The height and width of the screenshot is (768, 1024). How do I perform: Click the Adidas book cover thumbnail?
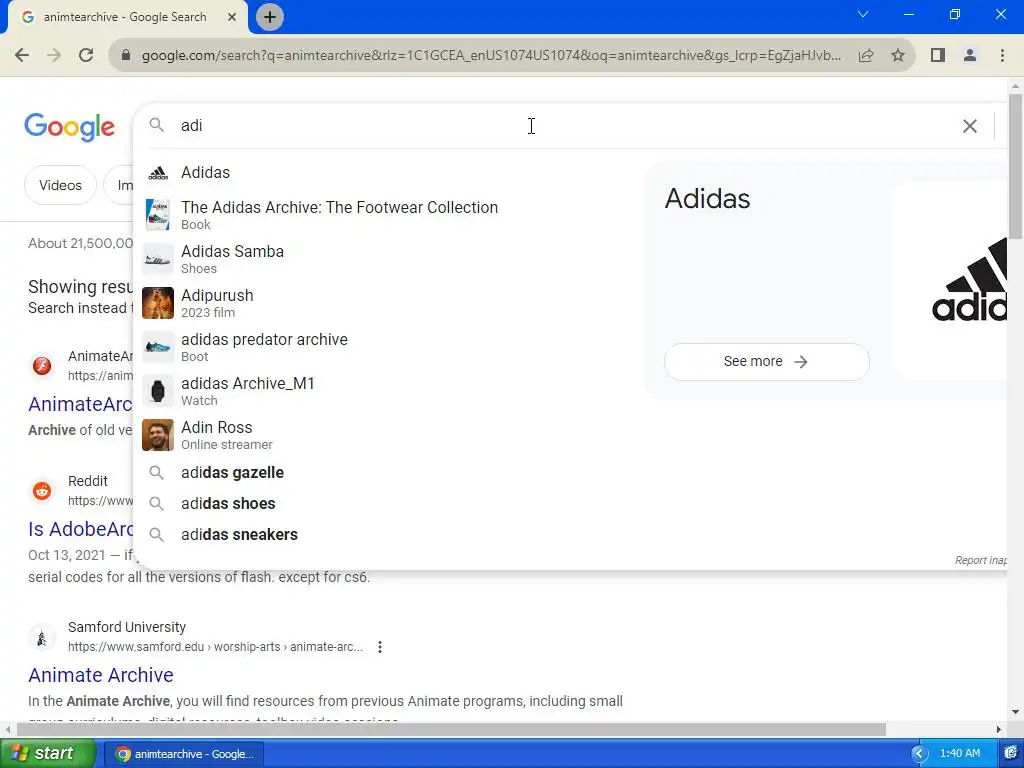point(157,215)
